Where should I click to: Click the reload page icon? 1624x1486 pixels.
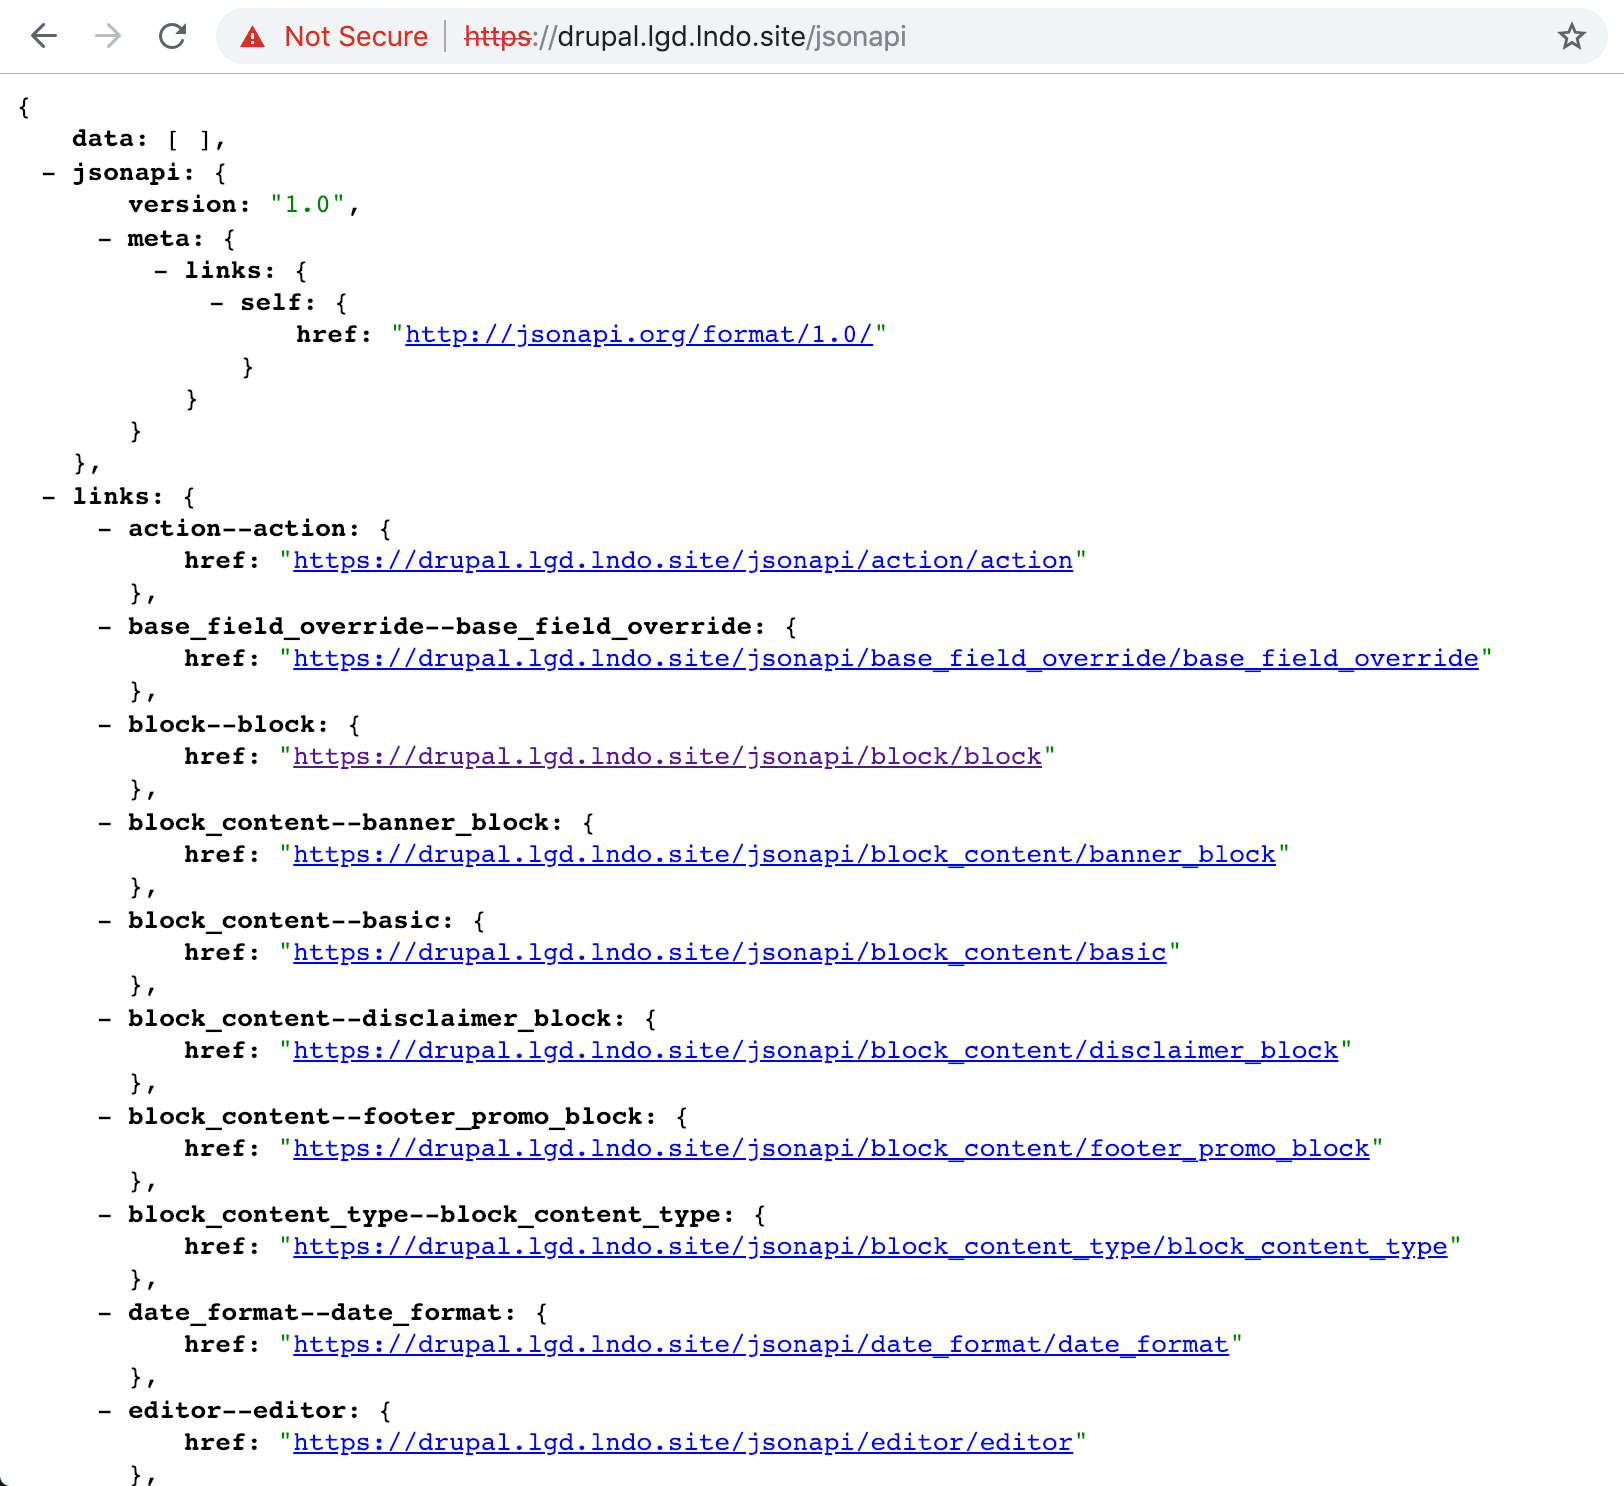172,37
